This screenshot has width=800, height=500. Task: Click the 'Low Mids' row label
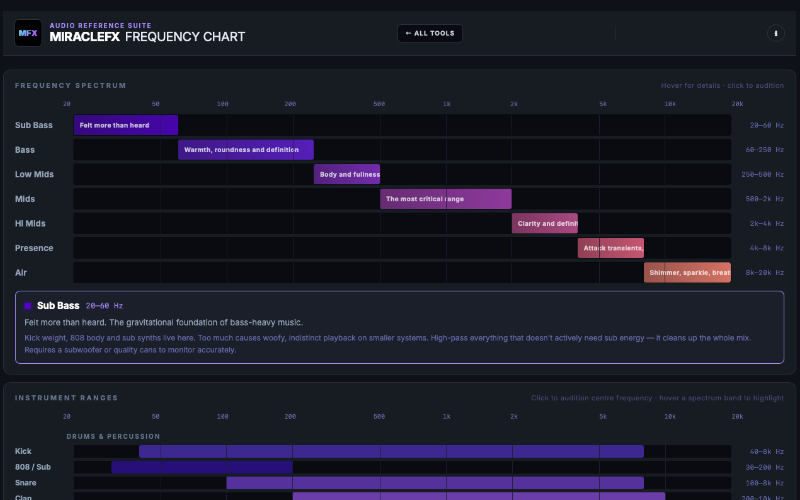point(34,174)
